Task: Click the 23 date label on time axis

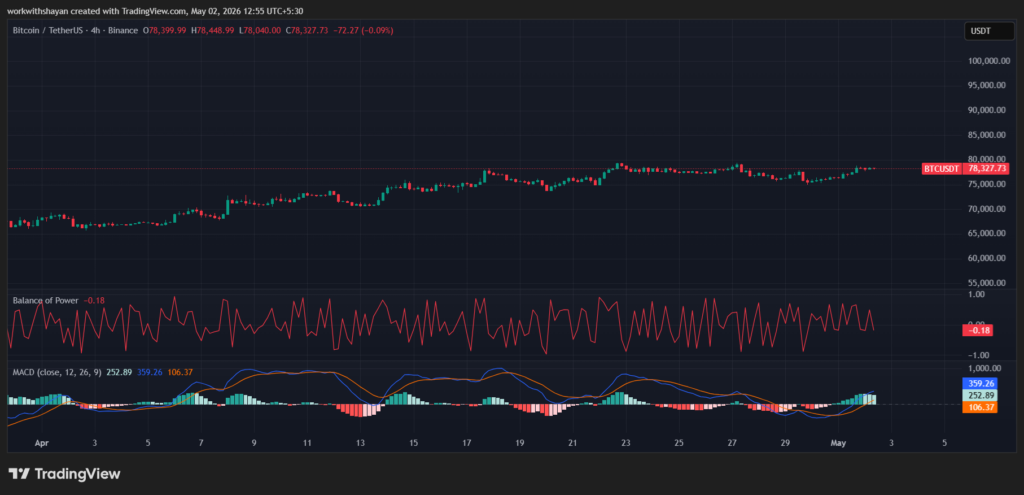Action: point(626,443)
